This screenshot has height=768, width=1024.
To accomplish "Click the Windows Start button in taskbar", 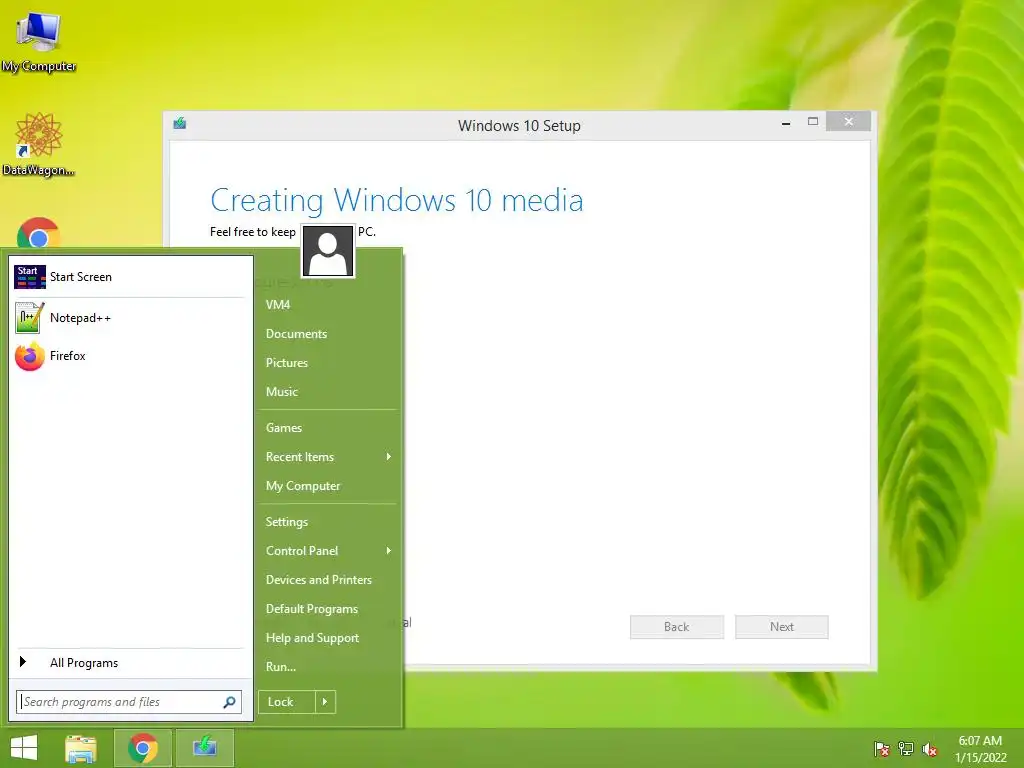I will click(24, 748).
